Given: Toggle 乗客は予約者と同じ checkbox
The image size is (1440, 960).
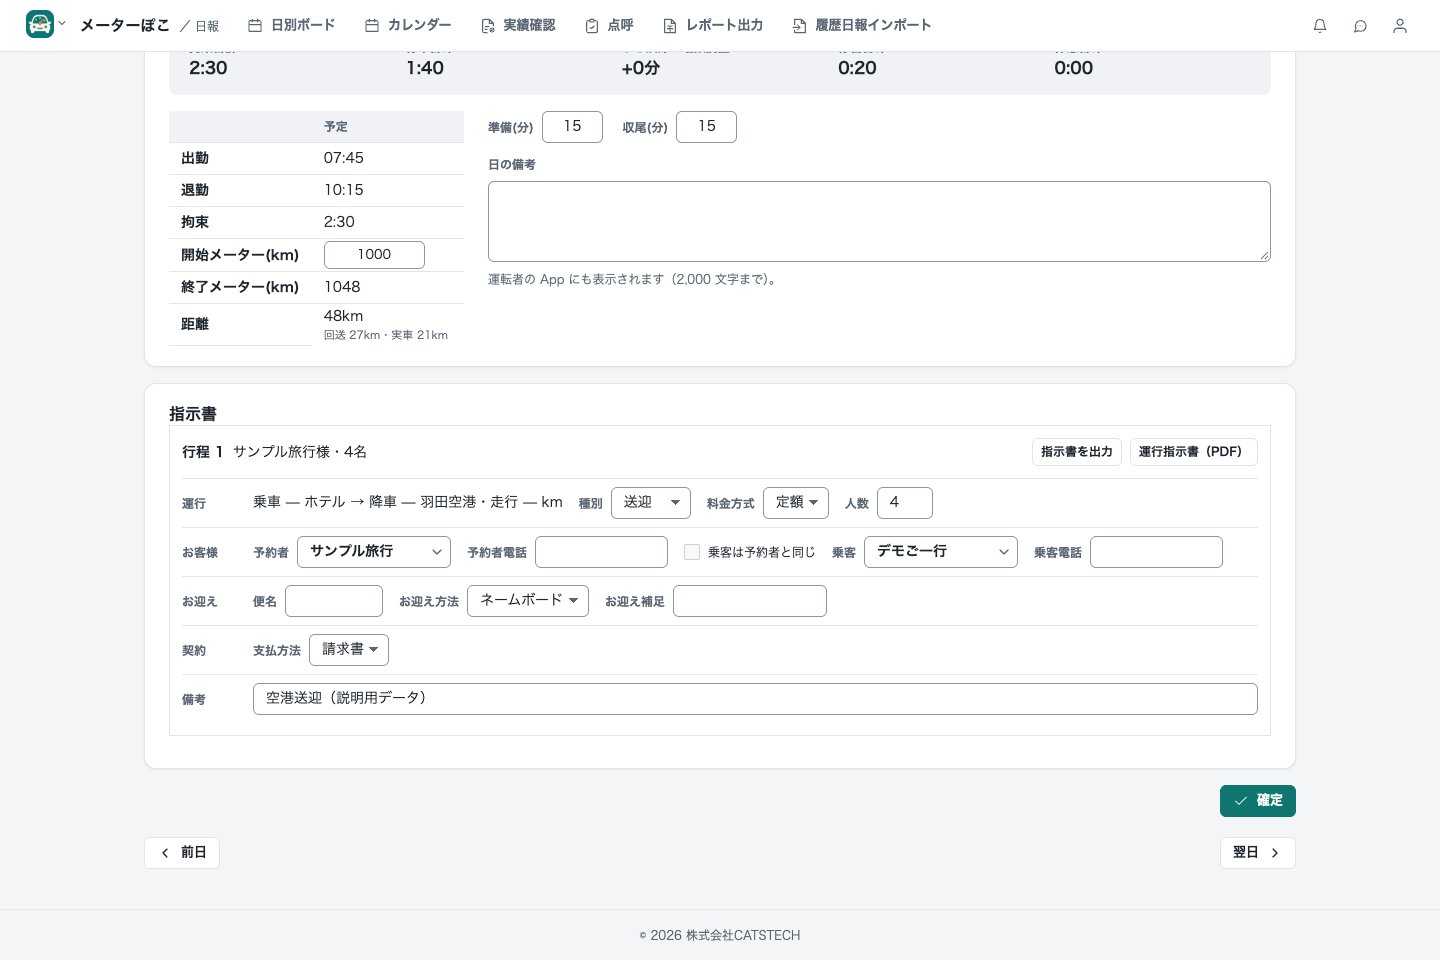Looking at the screenshot, I should (x=692, y=552).
